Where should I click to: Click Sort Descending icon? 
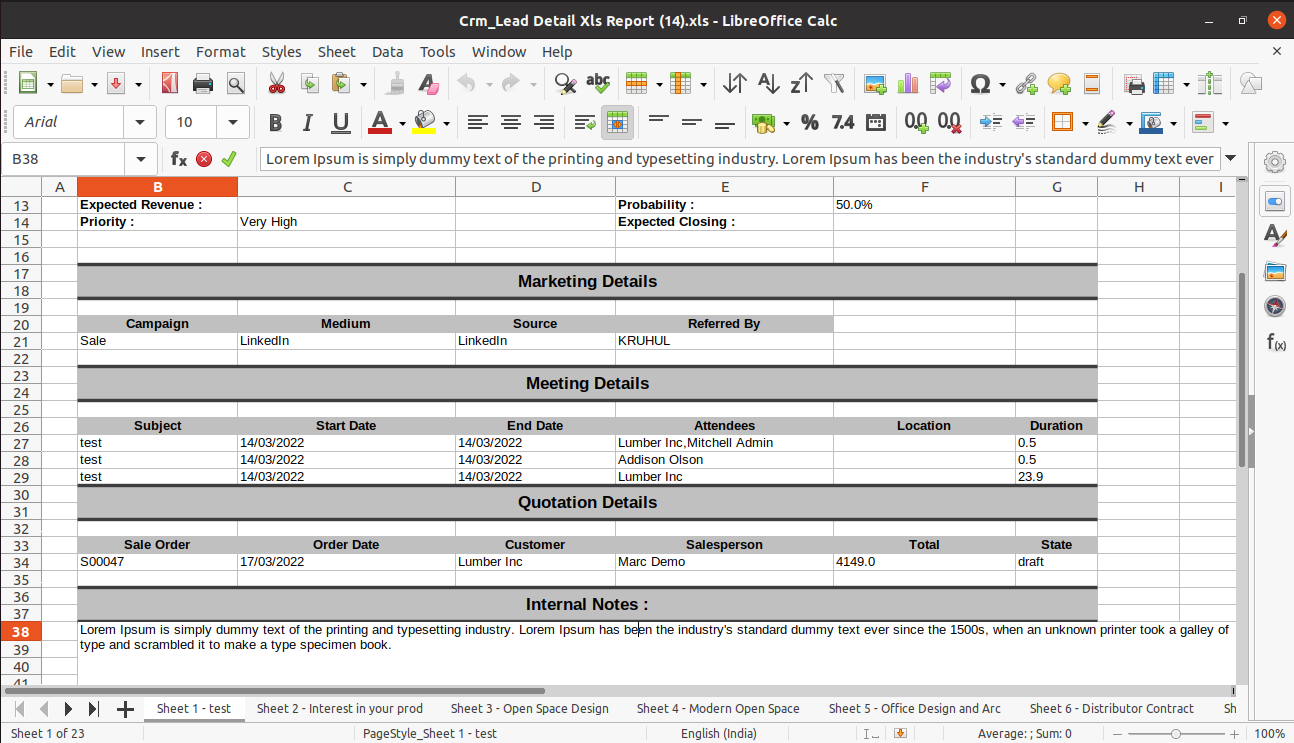pyautogui.click(x=801, y=84)
